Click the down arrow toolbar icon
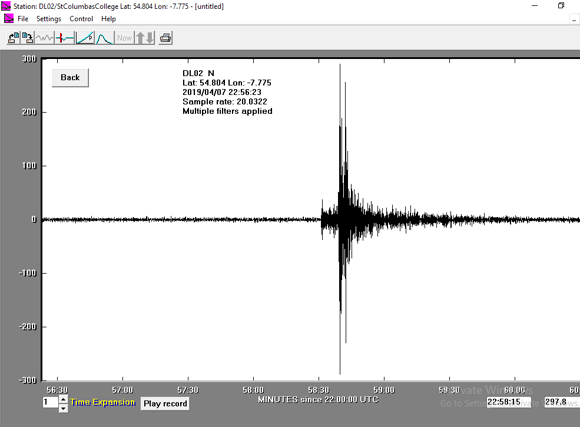 click(x=150, y=38)
